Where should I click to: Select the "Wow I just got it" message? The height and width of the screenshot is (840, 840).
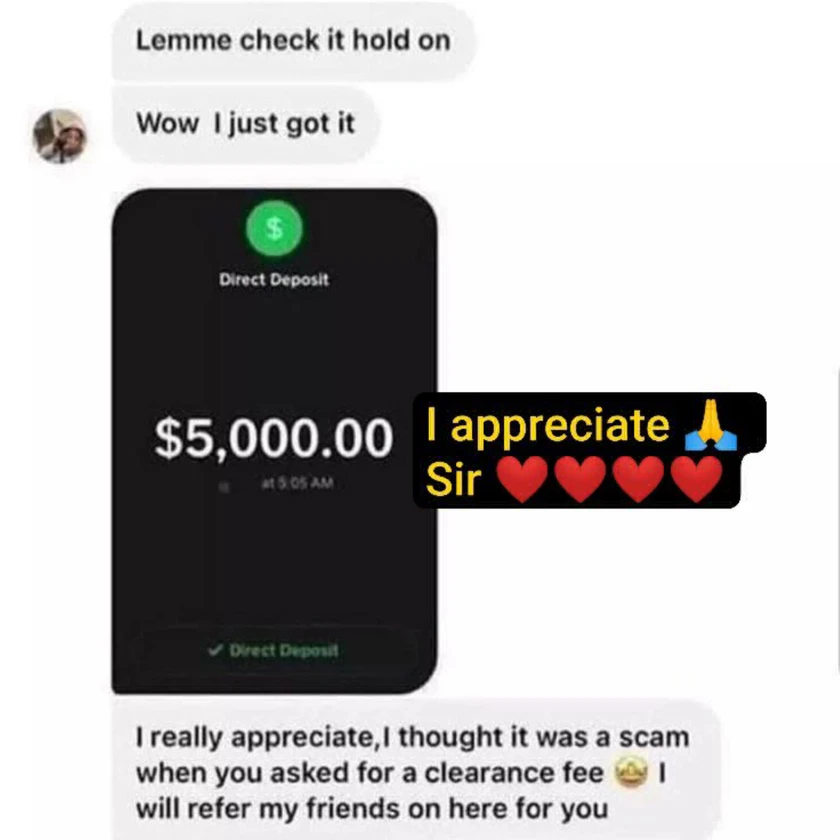246,124
